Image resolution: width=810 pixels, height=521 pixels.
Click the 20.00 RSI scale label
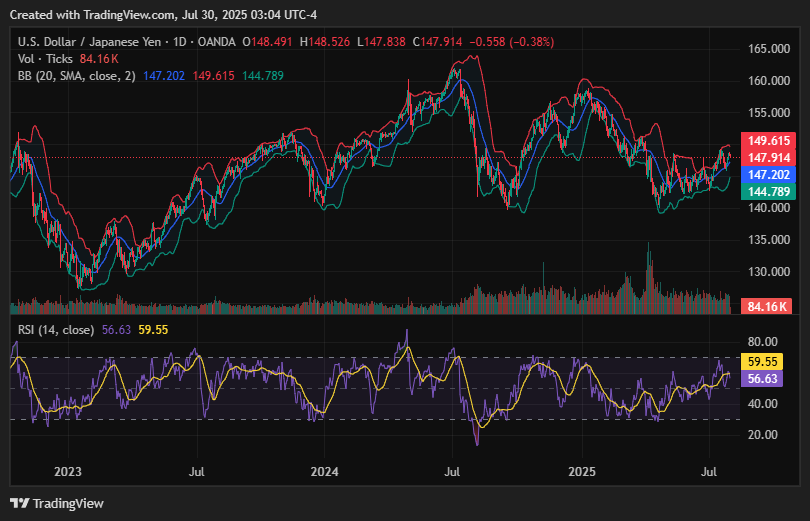763,435
